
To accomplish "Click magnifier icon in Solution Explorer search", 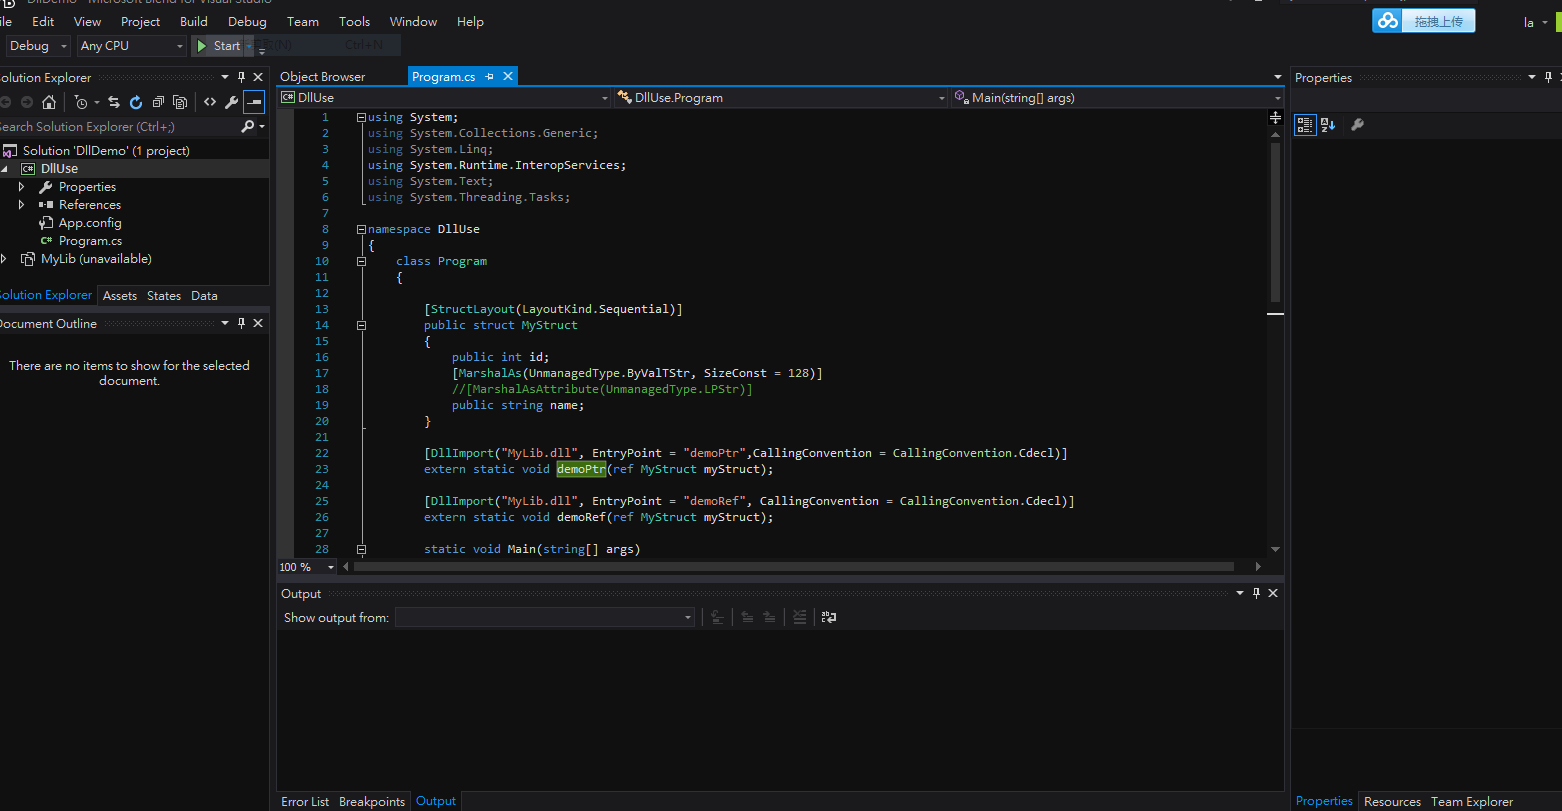I will (x=247, y=127).
